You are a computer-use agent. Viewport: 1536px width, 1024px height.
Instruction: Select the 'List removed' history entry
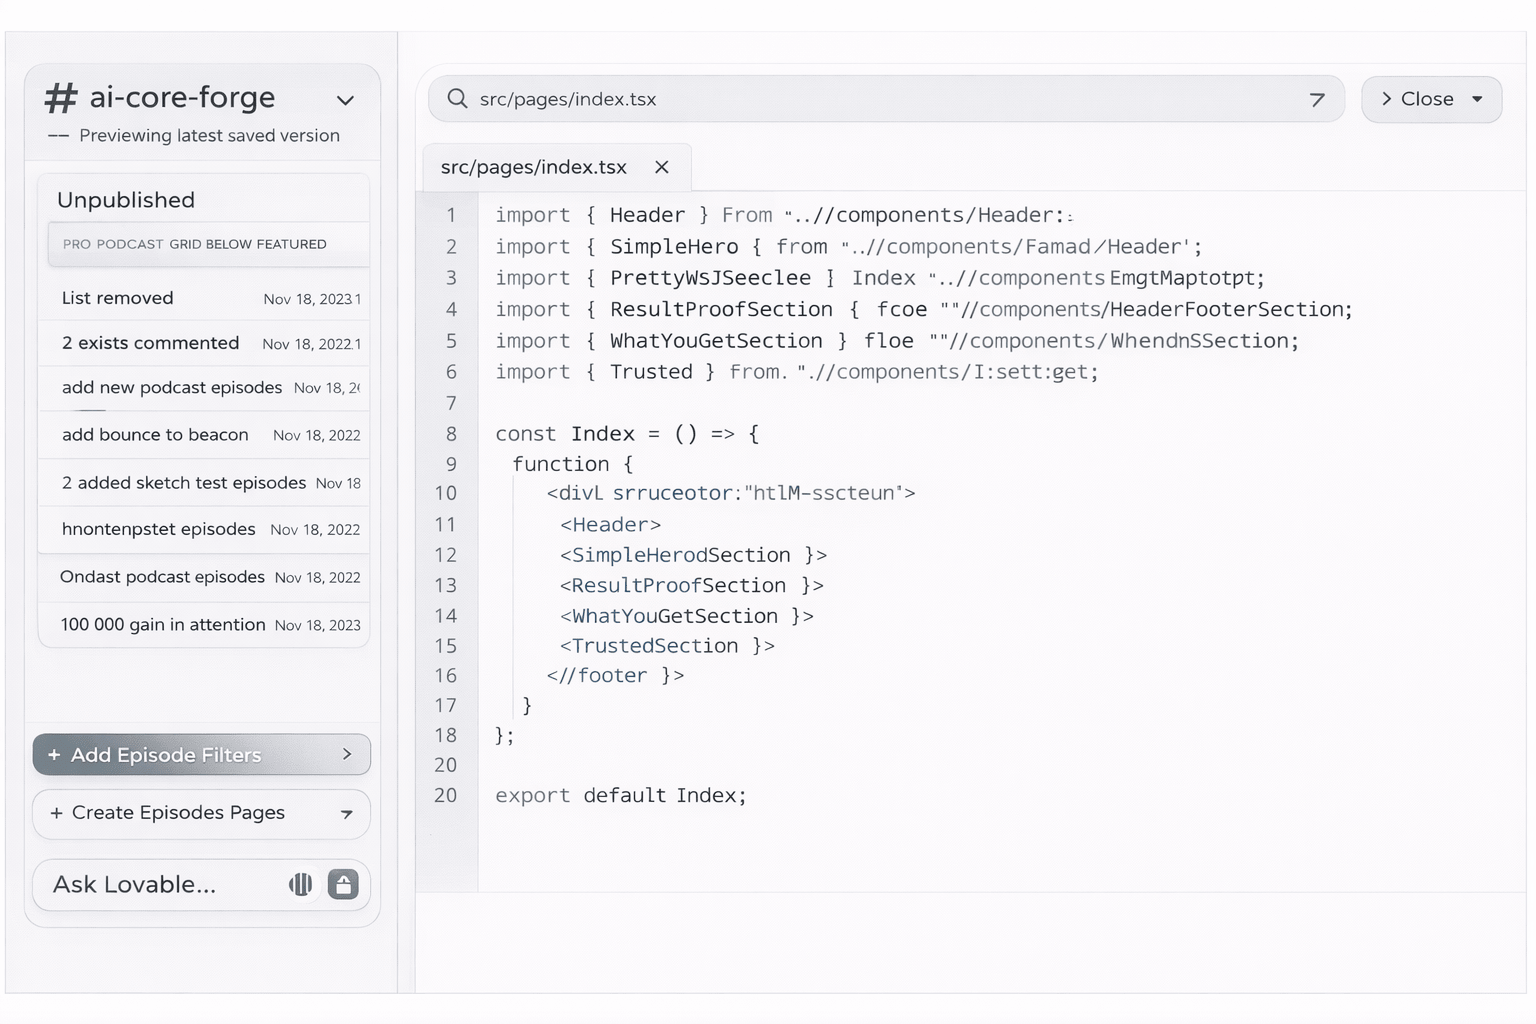tap(117, 297)
